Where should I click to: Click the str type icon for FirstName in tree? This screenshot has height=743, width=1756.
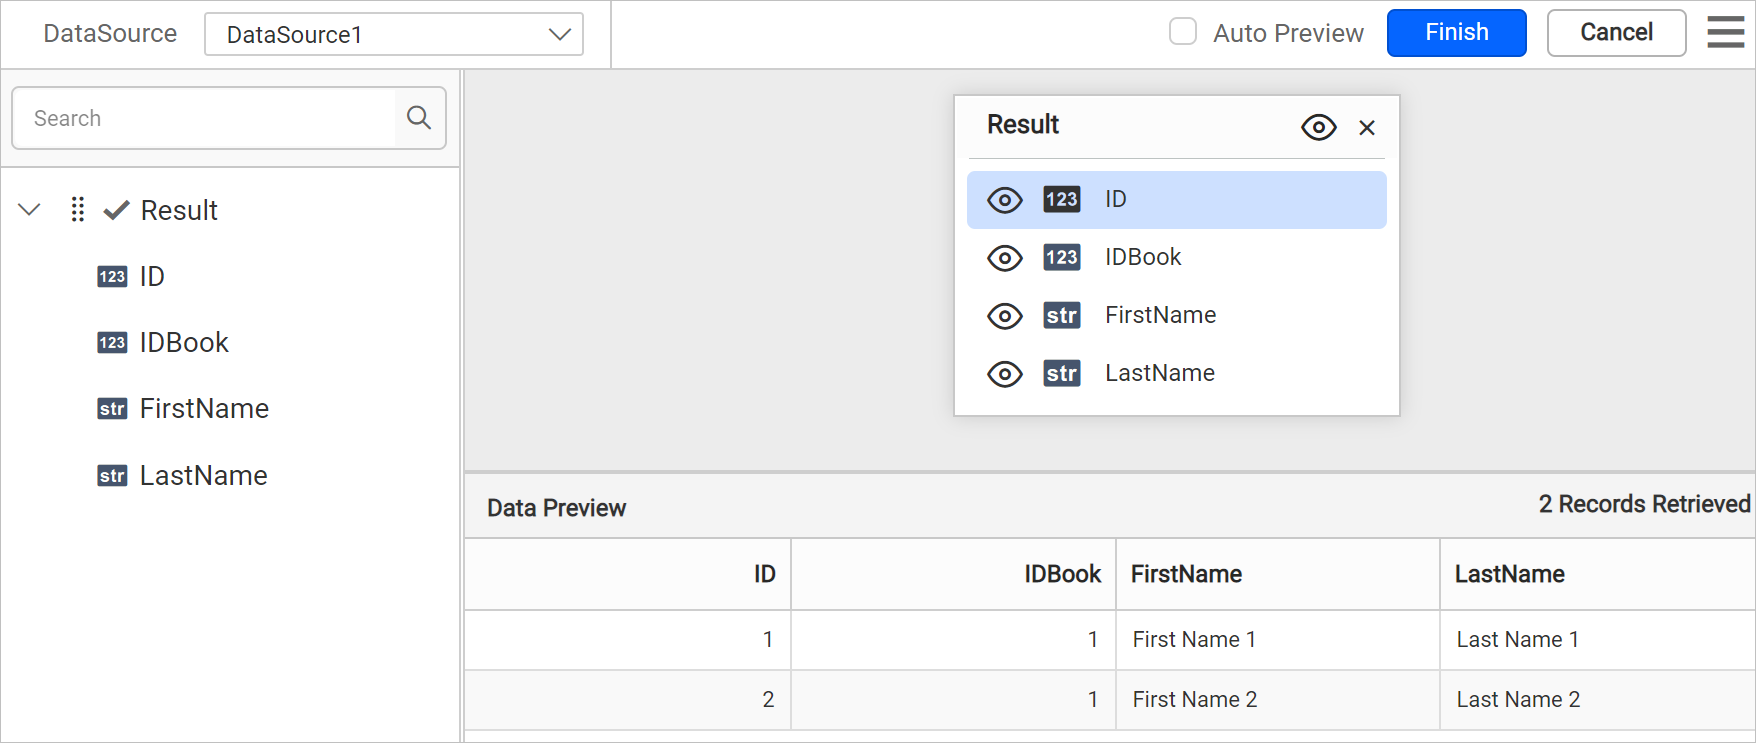112,409
